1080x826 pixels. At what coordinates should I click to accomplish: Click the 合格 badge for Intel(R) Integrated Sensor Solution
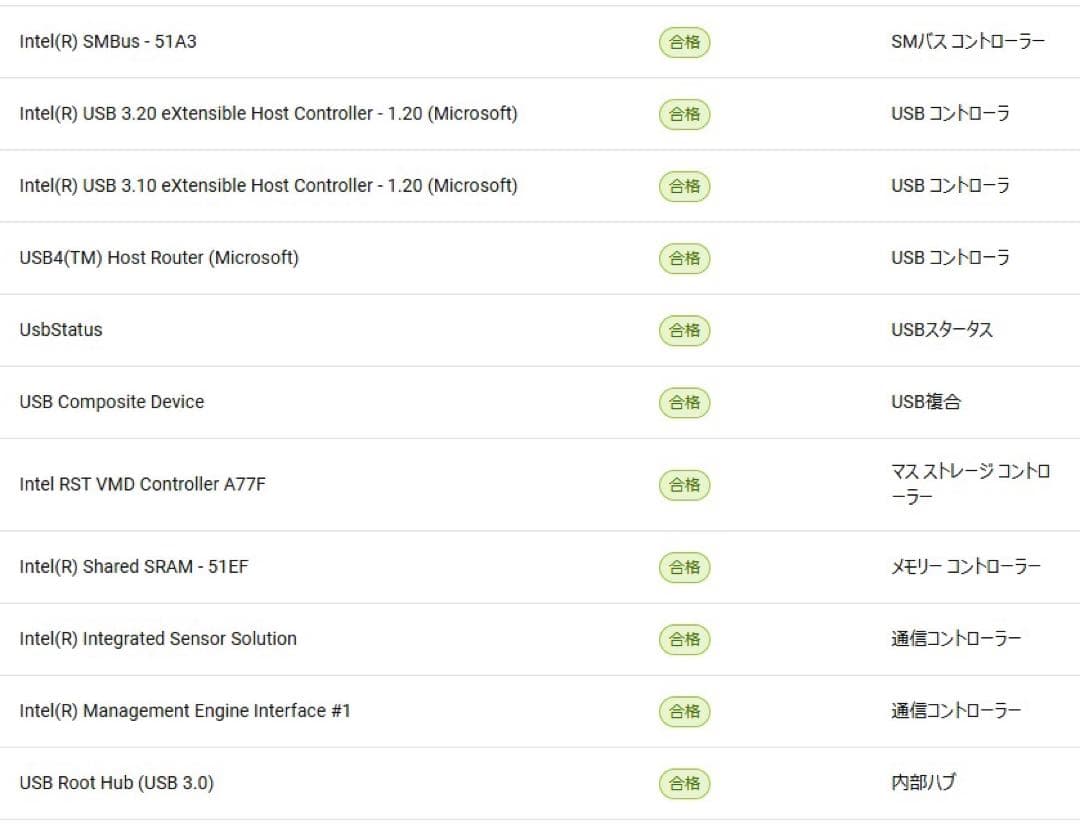pos(683,639)
